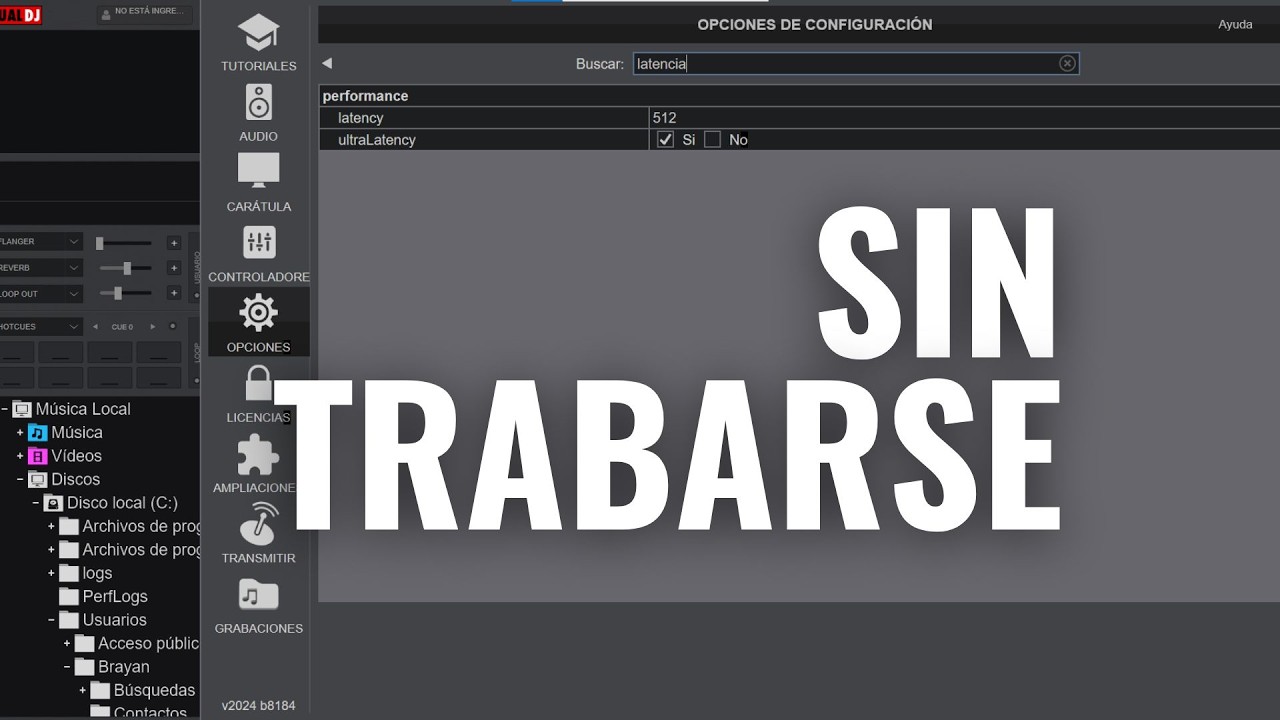Click the user login icon 'No está ingre...'
1280x720 pixels.
point(145,13)
